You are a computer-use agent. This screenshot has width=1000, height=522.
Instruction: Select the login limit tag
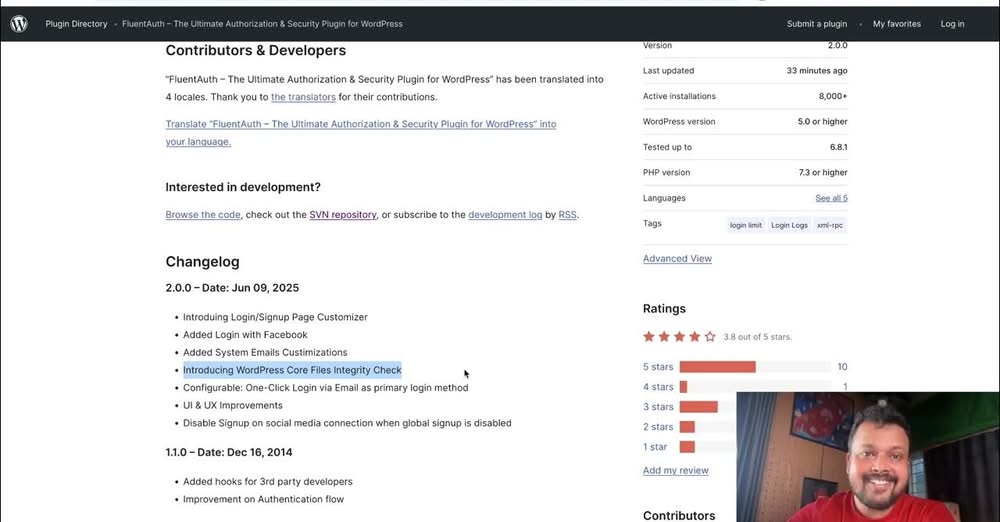point(746,225)
